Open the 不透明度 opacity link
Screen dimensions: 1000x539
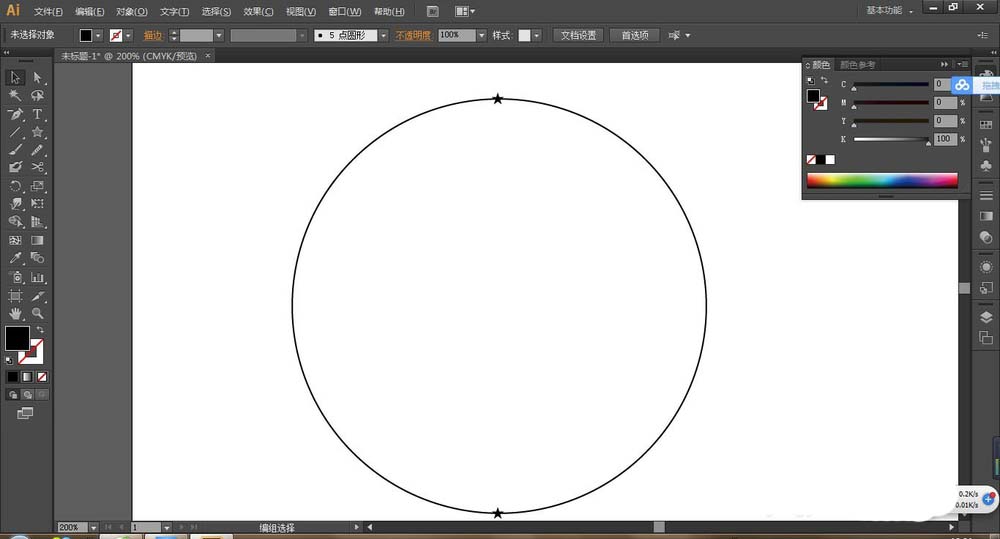tap(413, 36)
